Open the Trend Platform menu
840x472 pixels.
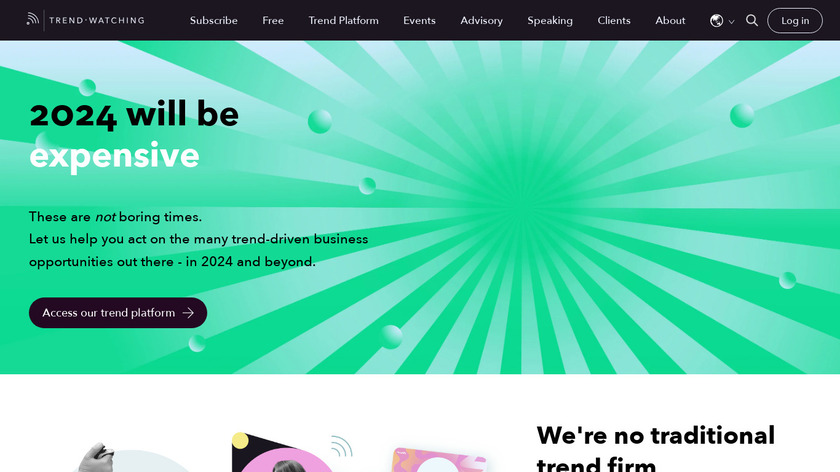click(x=343, y=20)
